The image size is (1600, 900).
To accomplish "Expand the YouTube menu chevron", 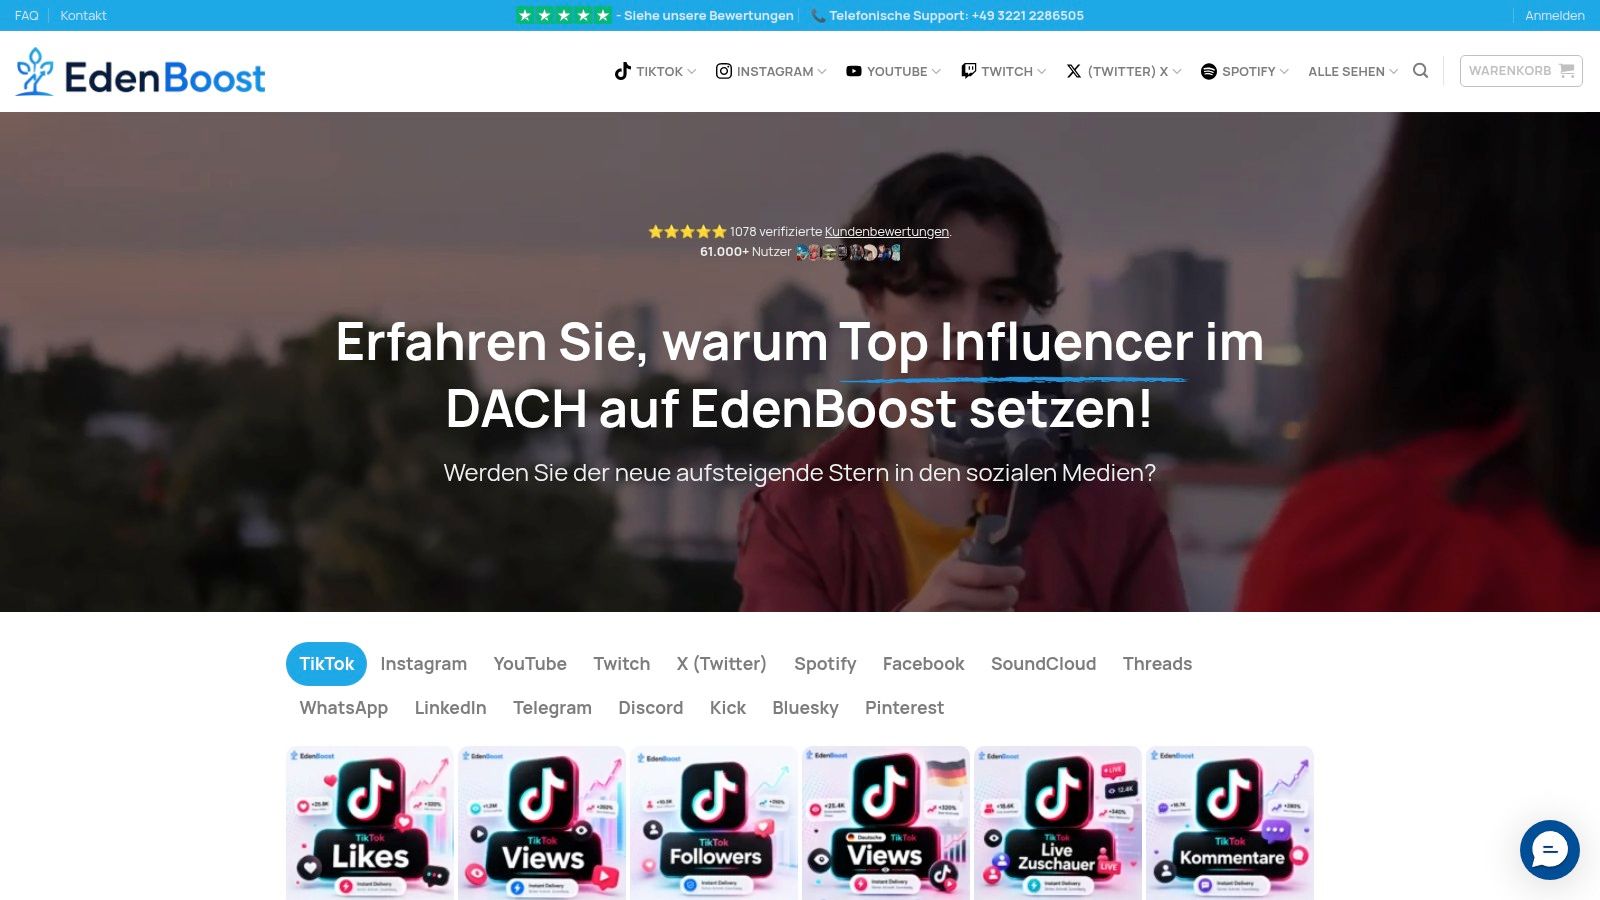I will coord(936,71).
